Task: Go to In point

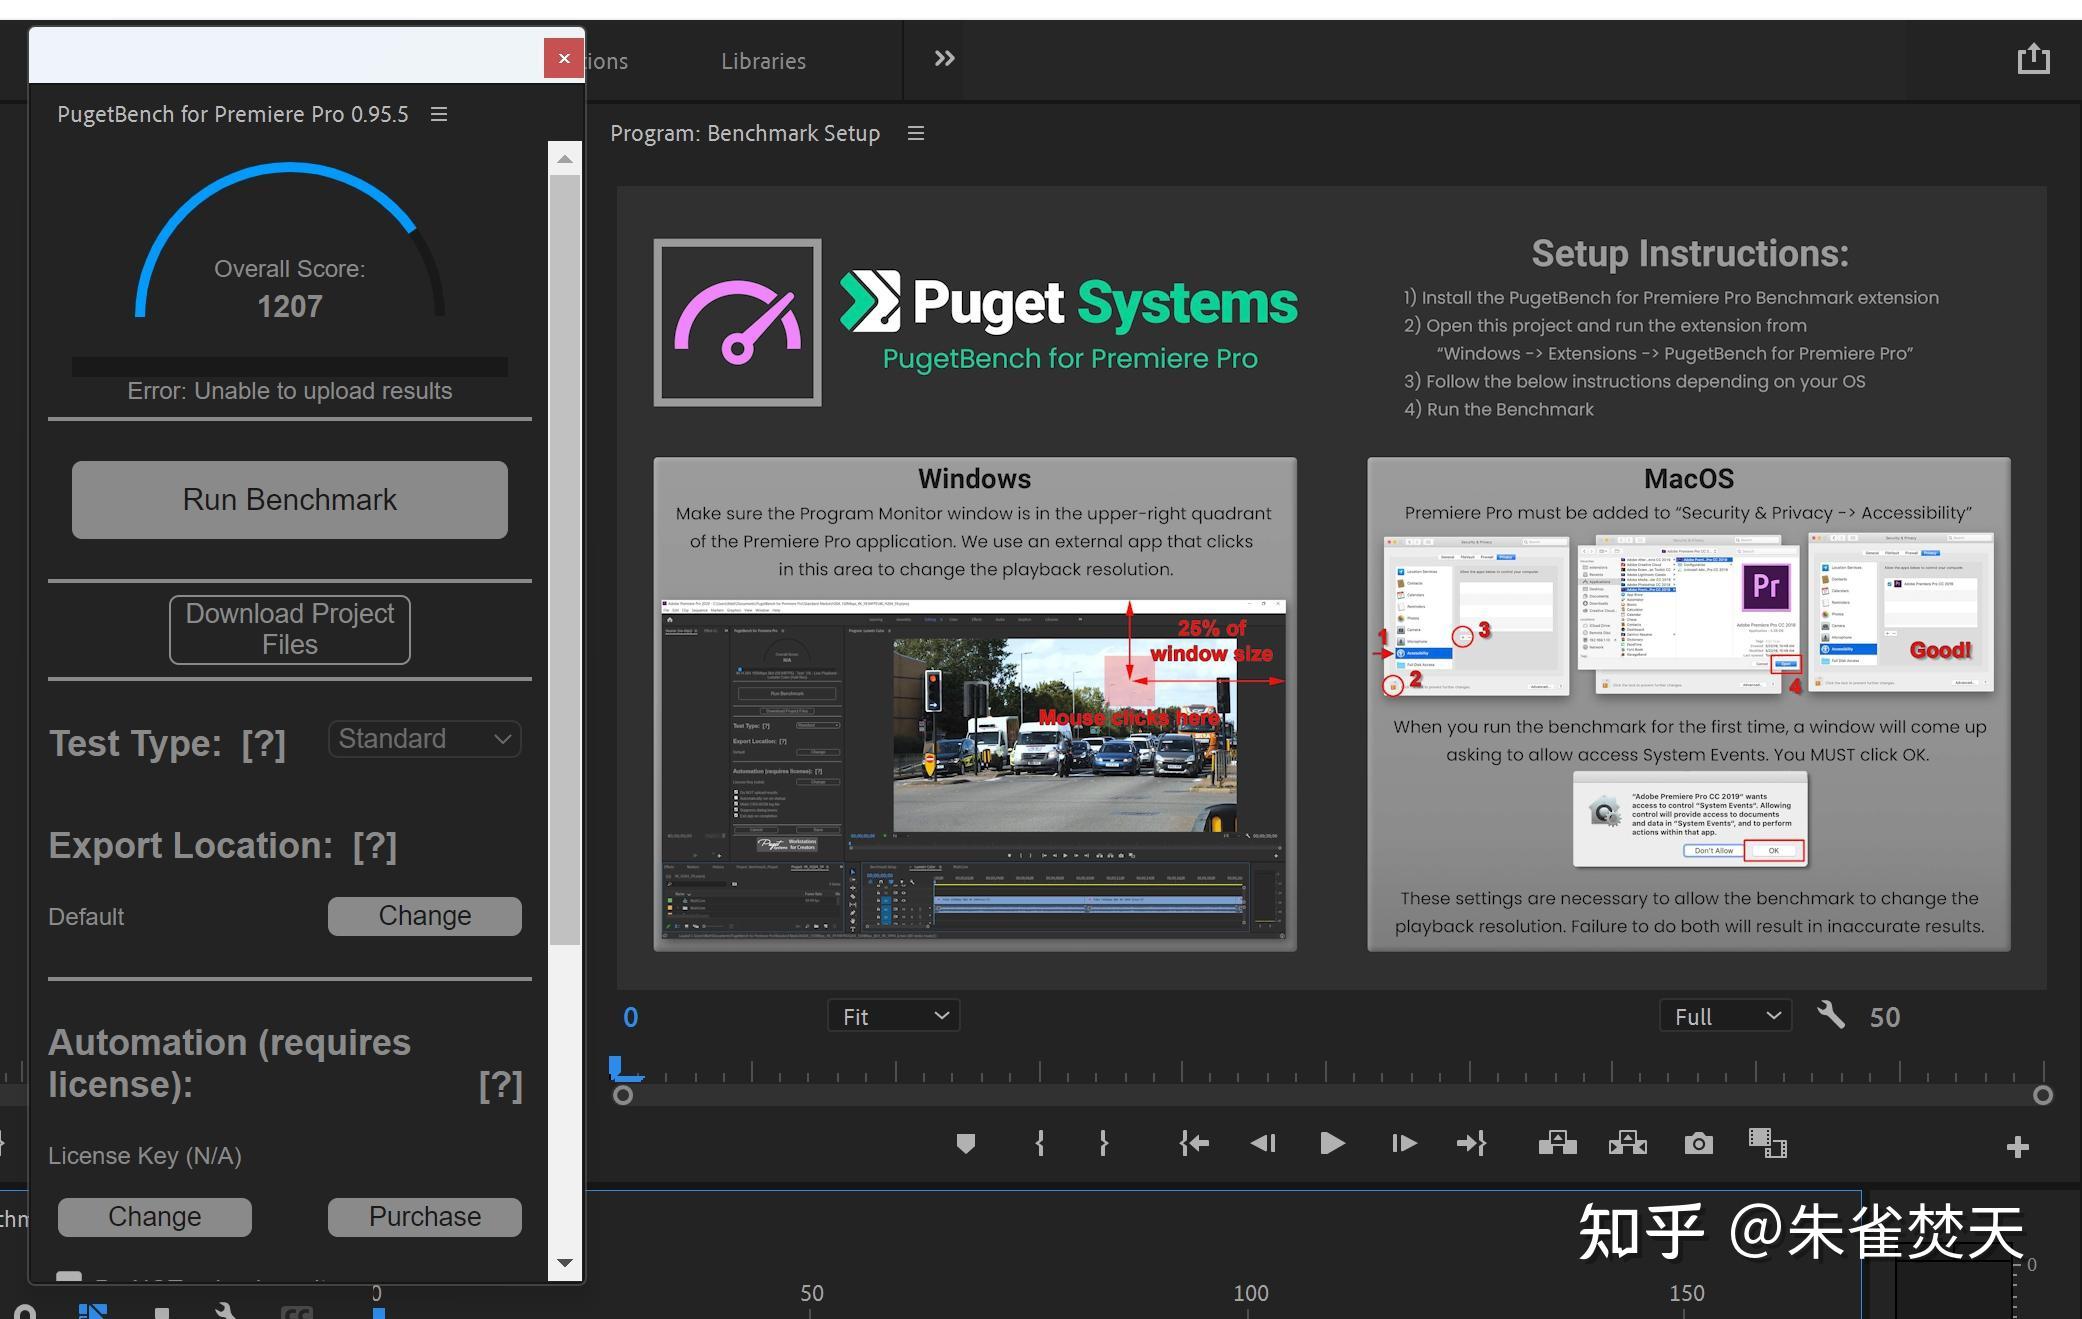Action: point(1194,1143)
